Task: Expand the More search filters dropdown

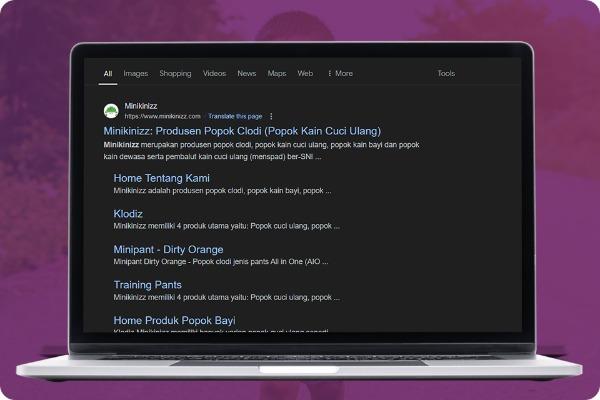Action: click(x=339, y=73)
